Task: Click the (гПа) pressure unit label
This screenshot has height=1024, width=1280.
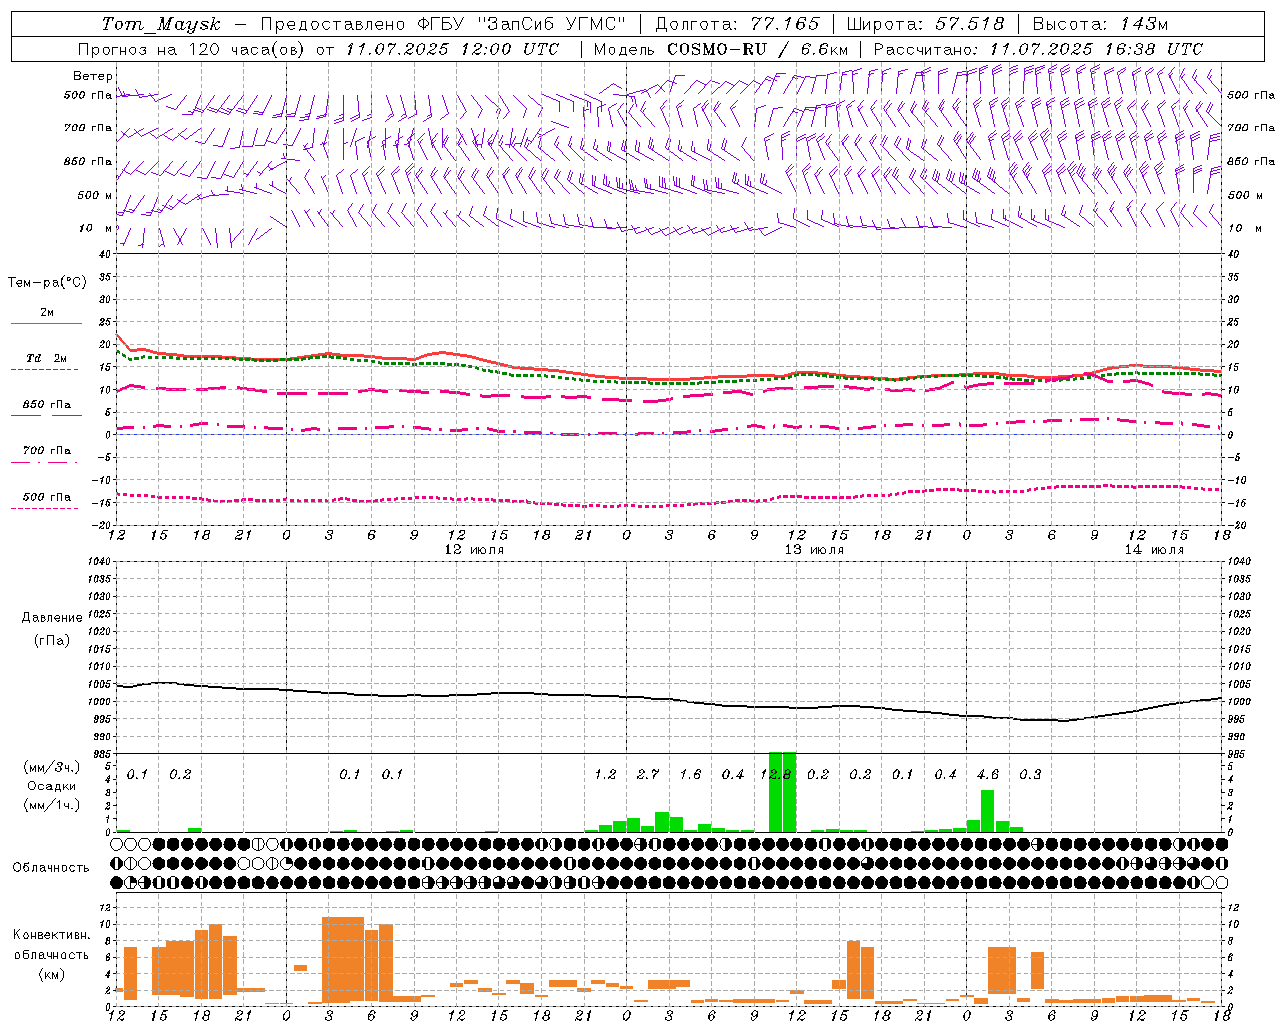Action: tap(52, 640)
